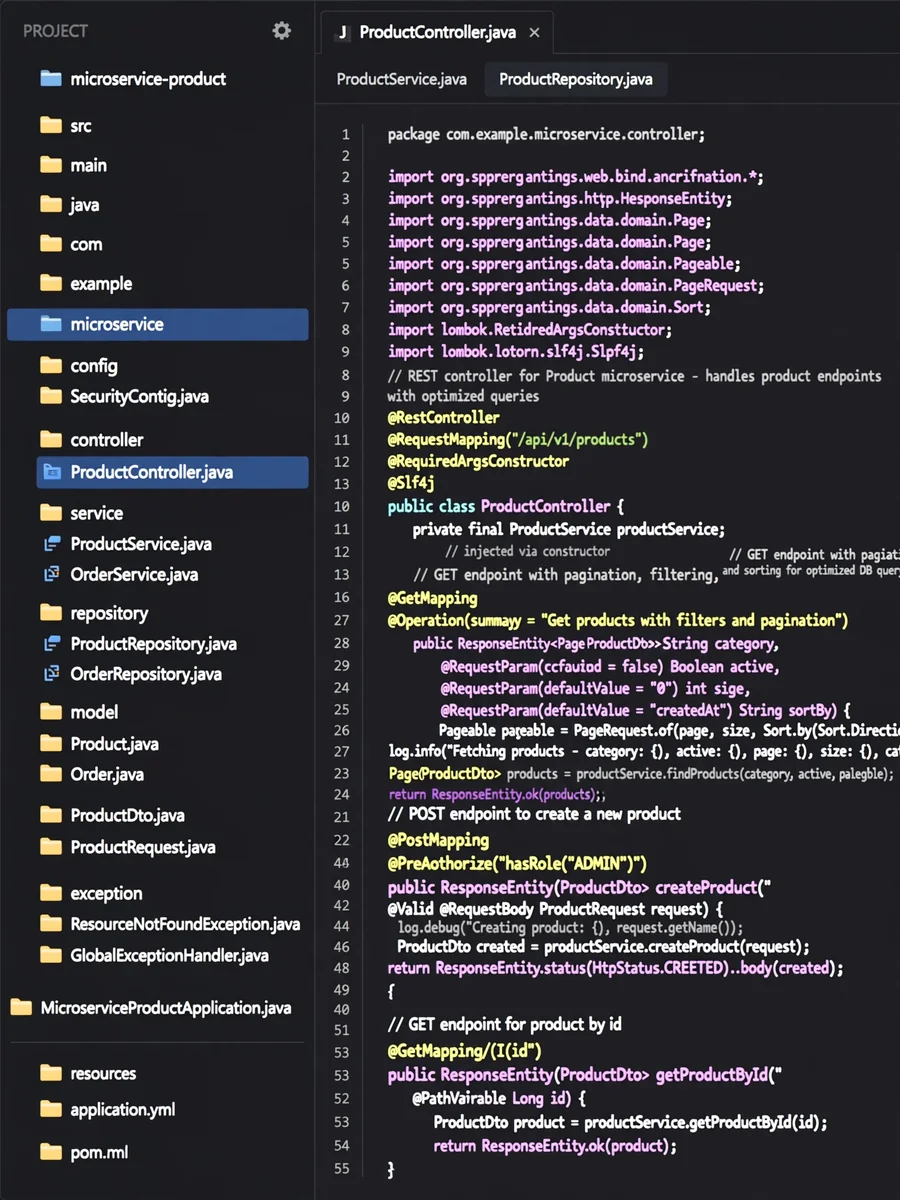Image resolution: width=900 pixels, height=1200 pixels.
Task: Select the src folder label
Action: tap(81, 126)
